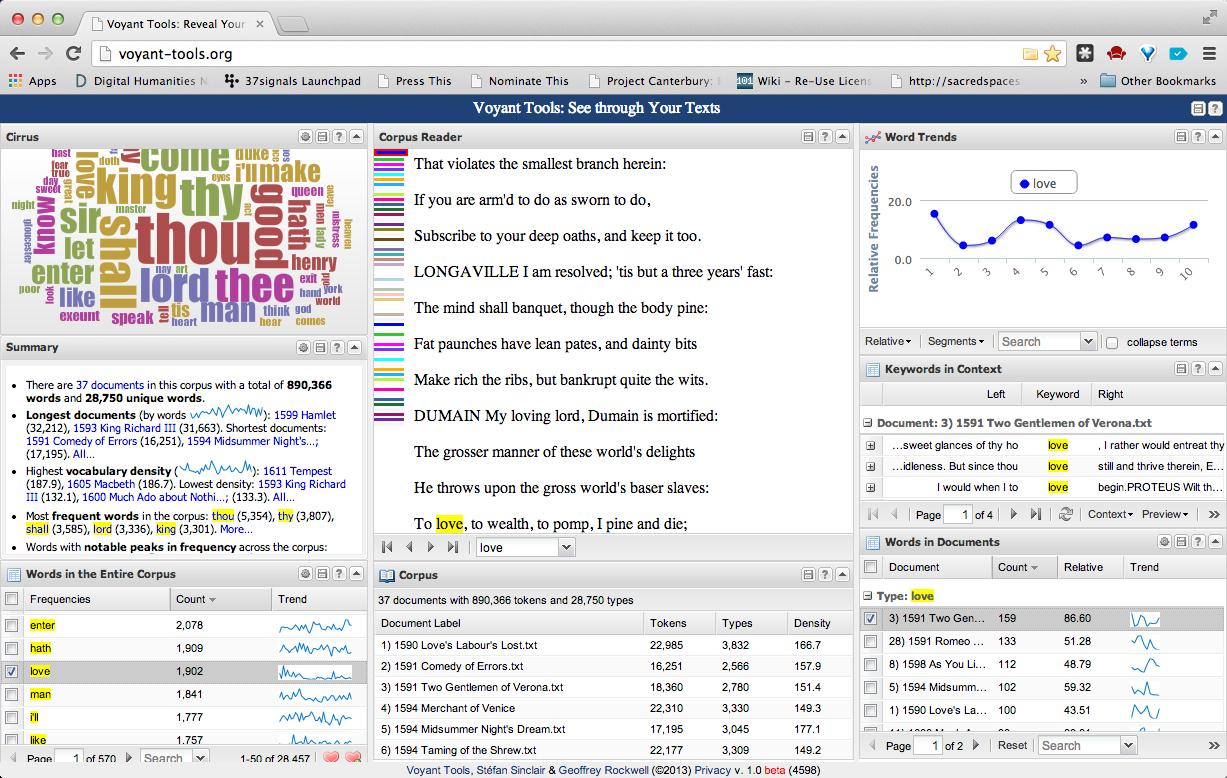Open Words in the Entire Corpus options gear

tap(304, 574)
